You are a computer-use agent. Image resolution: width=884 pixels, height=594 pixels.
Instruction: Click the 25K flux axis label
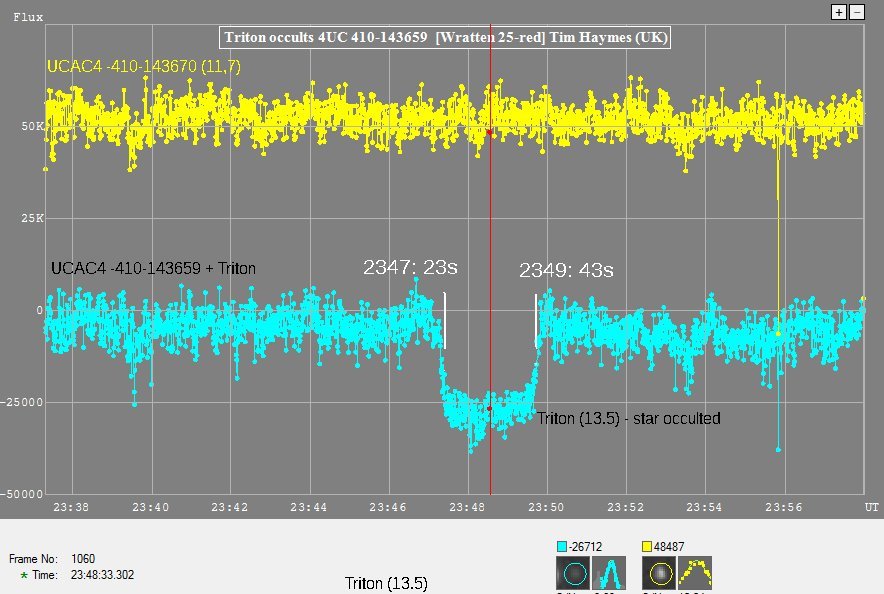pos(32,218)
